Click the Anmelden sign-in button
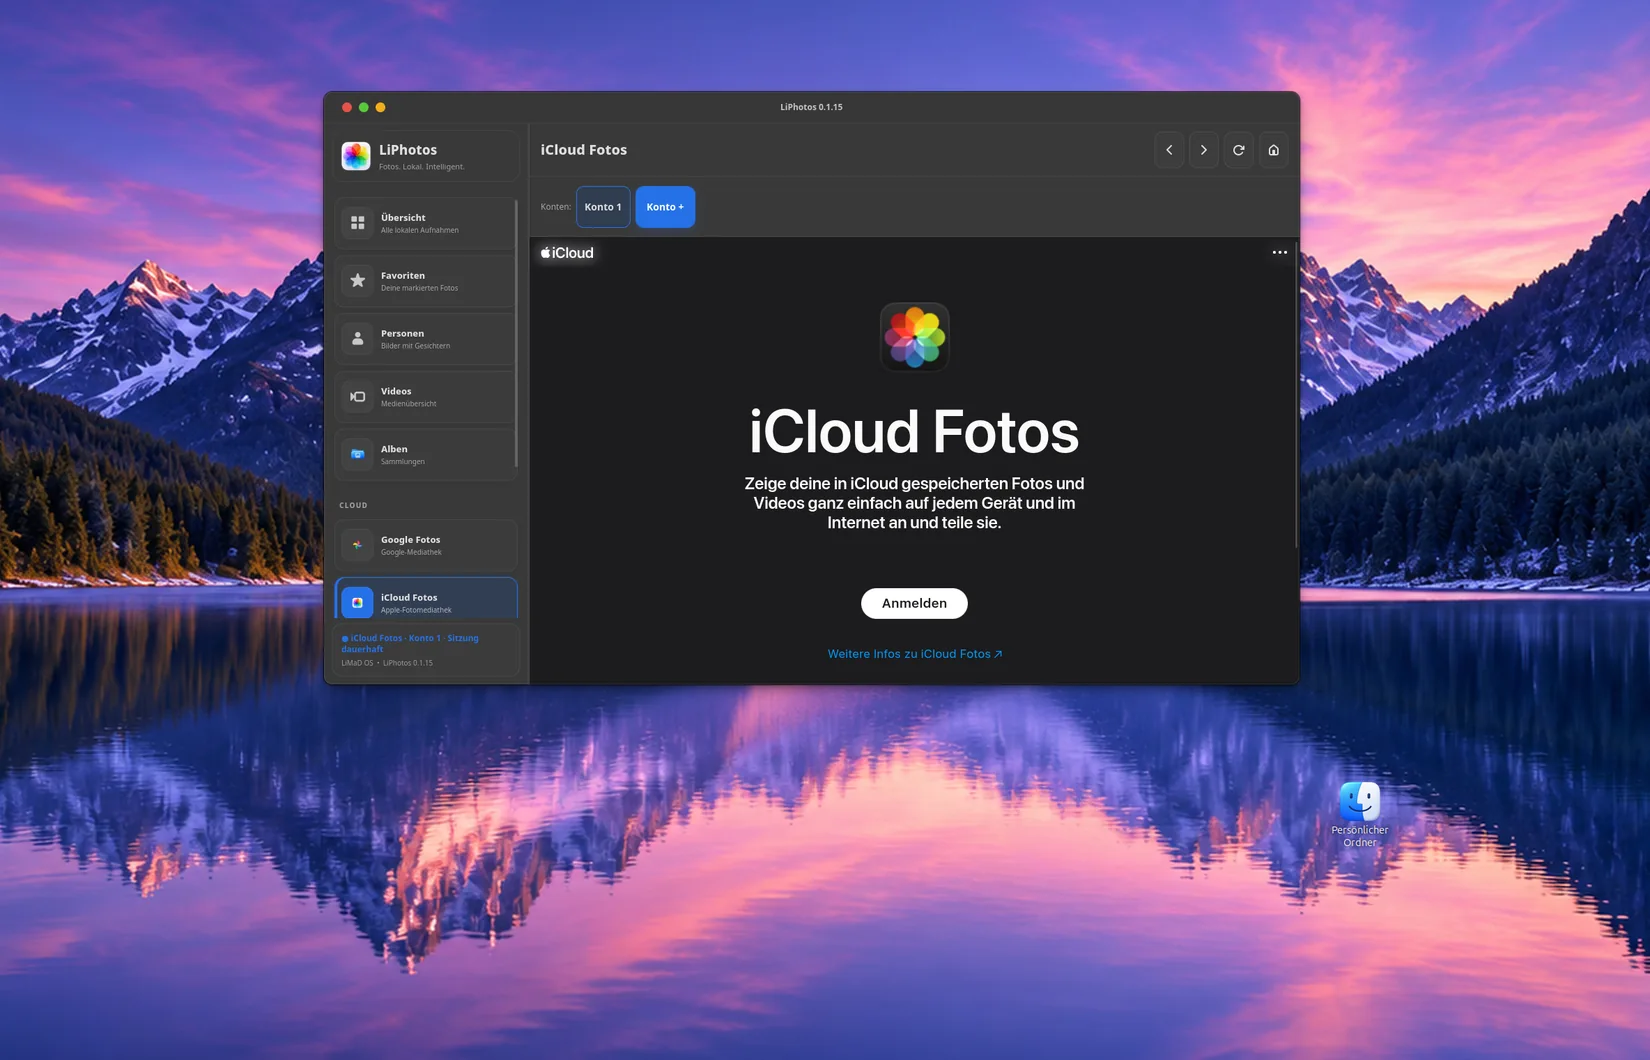The image size is (1650, 1060). click(914, 603)
